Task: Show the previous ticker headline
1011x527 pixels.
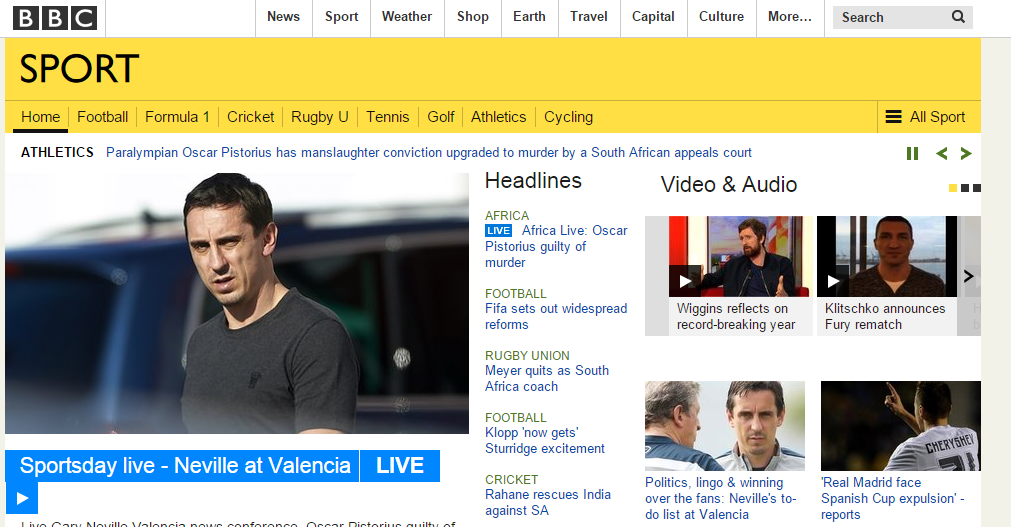Action: tap(941, 154)
